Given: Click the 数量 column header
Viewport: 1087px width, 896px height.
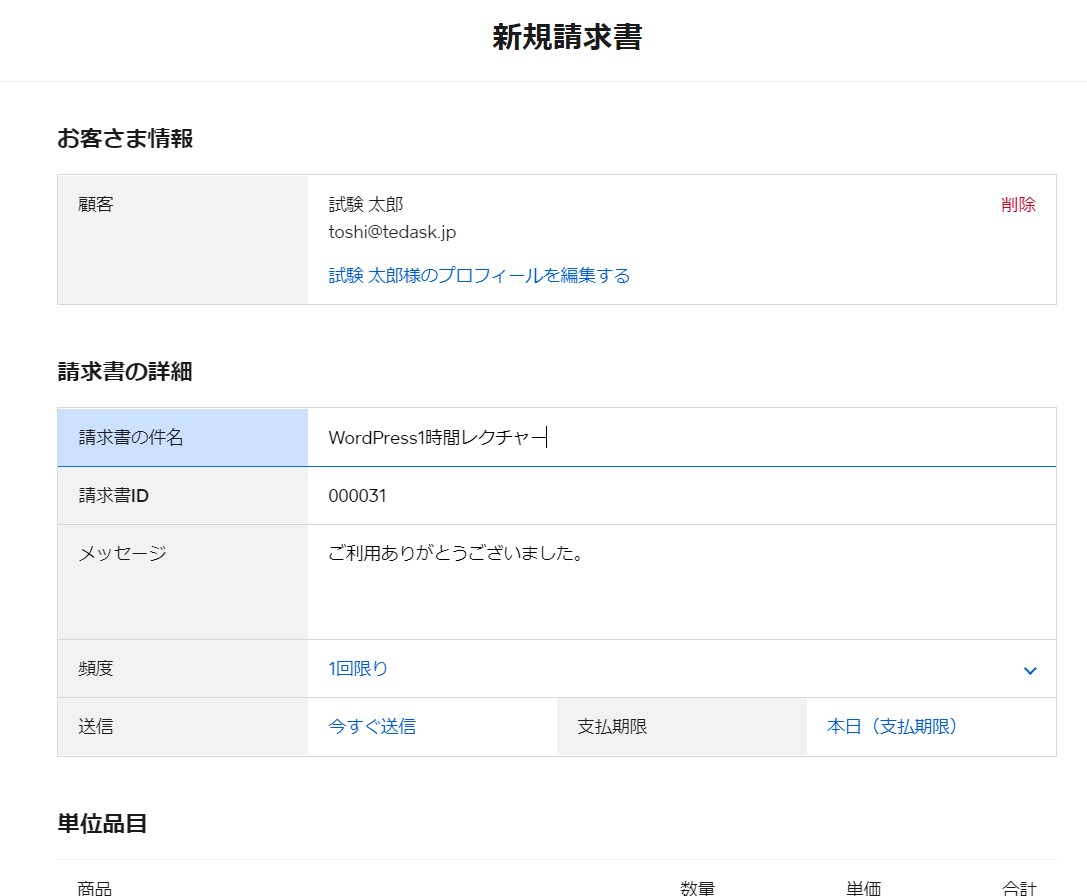Looking at the screenshot, I should tap(696, 888).
